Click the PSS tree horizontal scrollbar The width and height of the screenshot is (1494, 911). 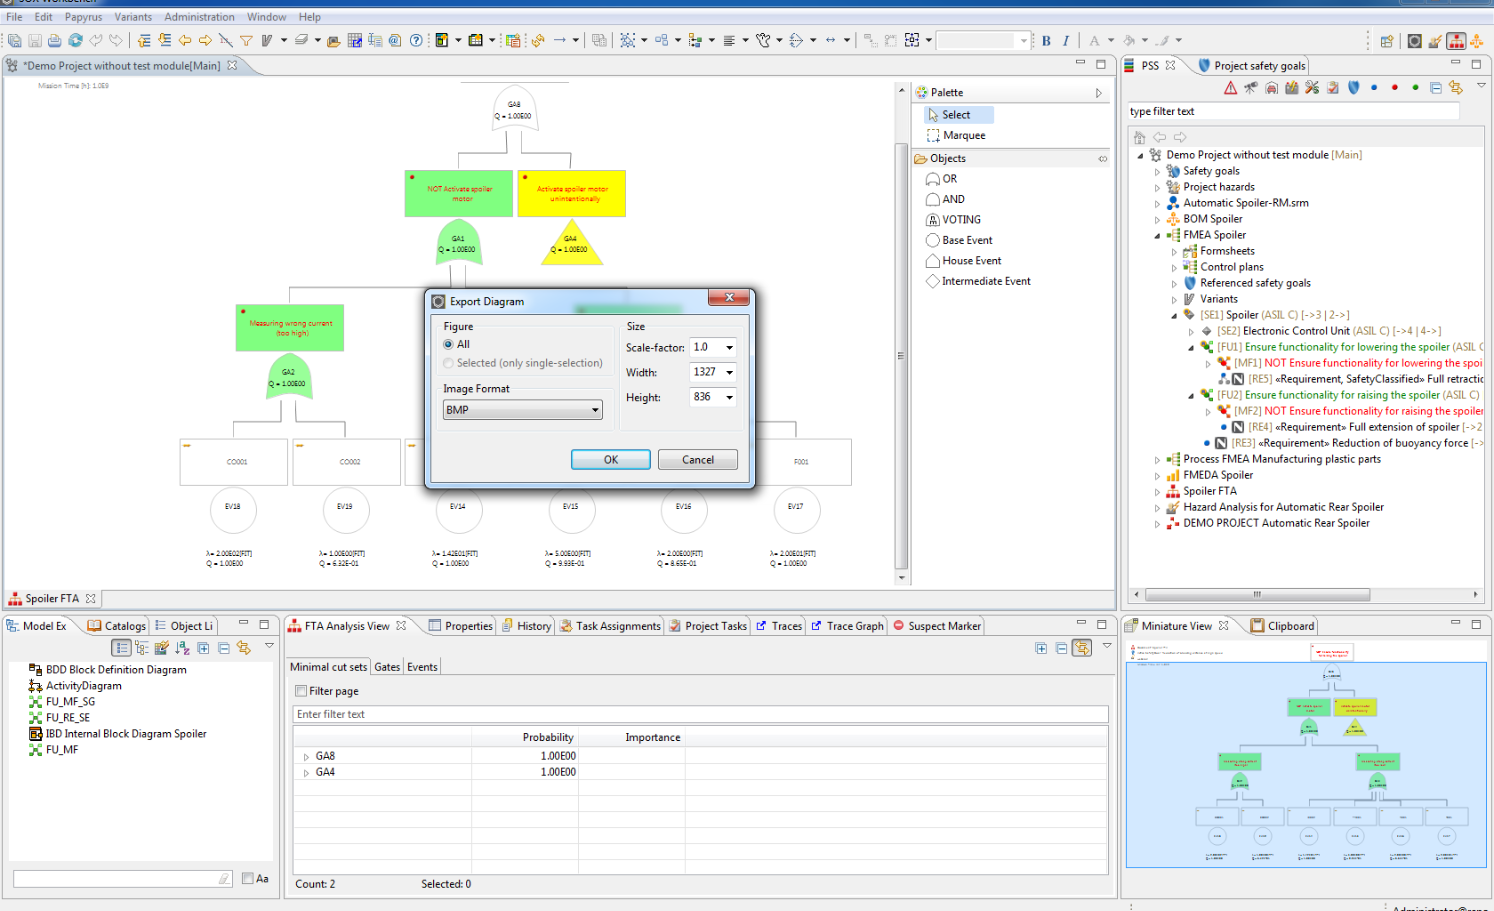[x=1257, y=594]
